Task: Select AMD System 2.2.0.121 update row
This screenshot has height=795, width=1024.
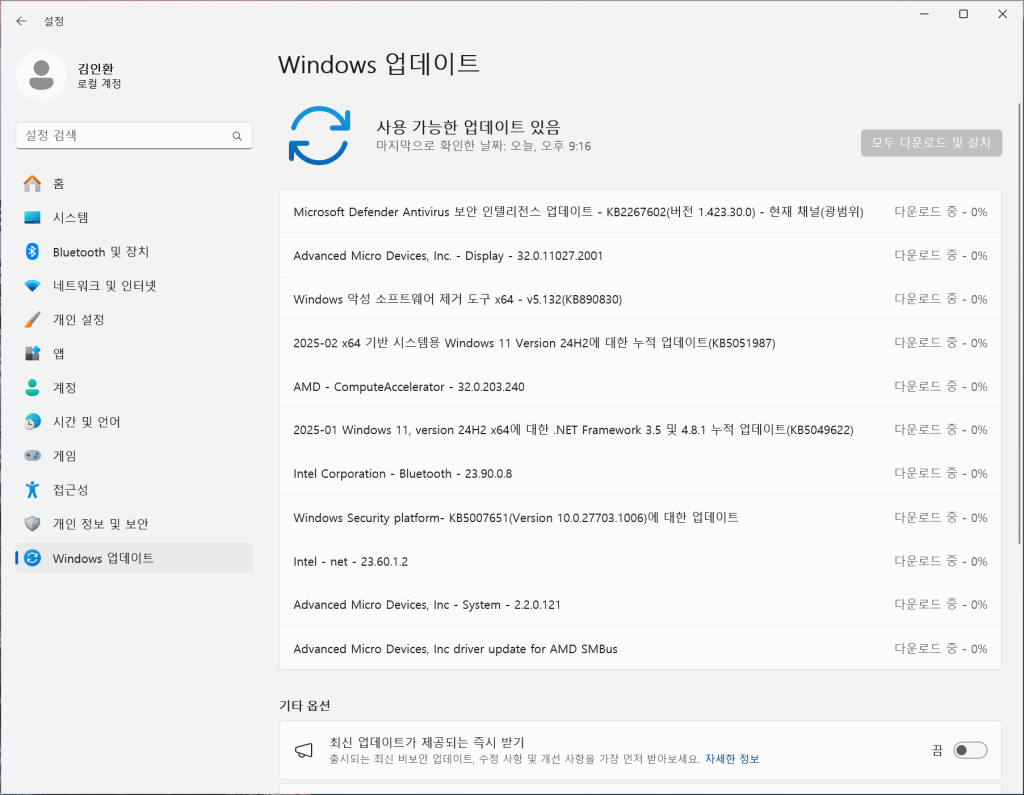Action: [x=640, y=605]
